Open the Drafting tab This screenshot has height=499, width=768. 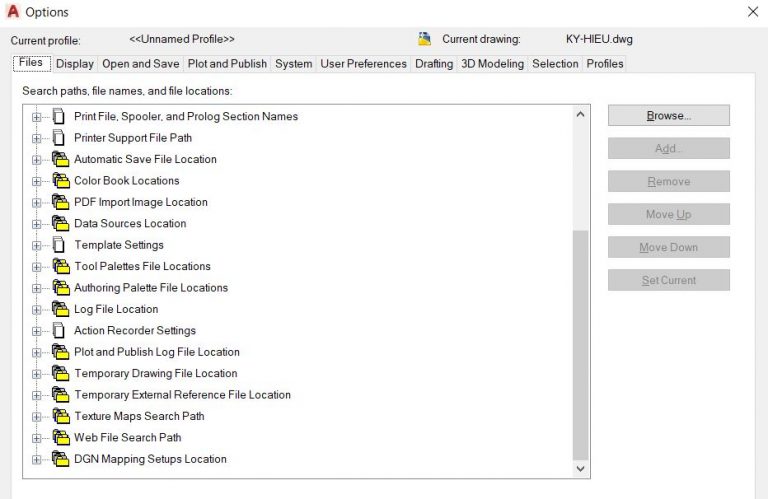tap(434, 64)
